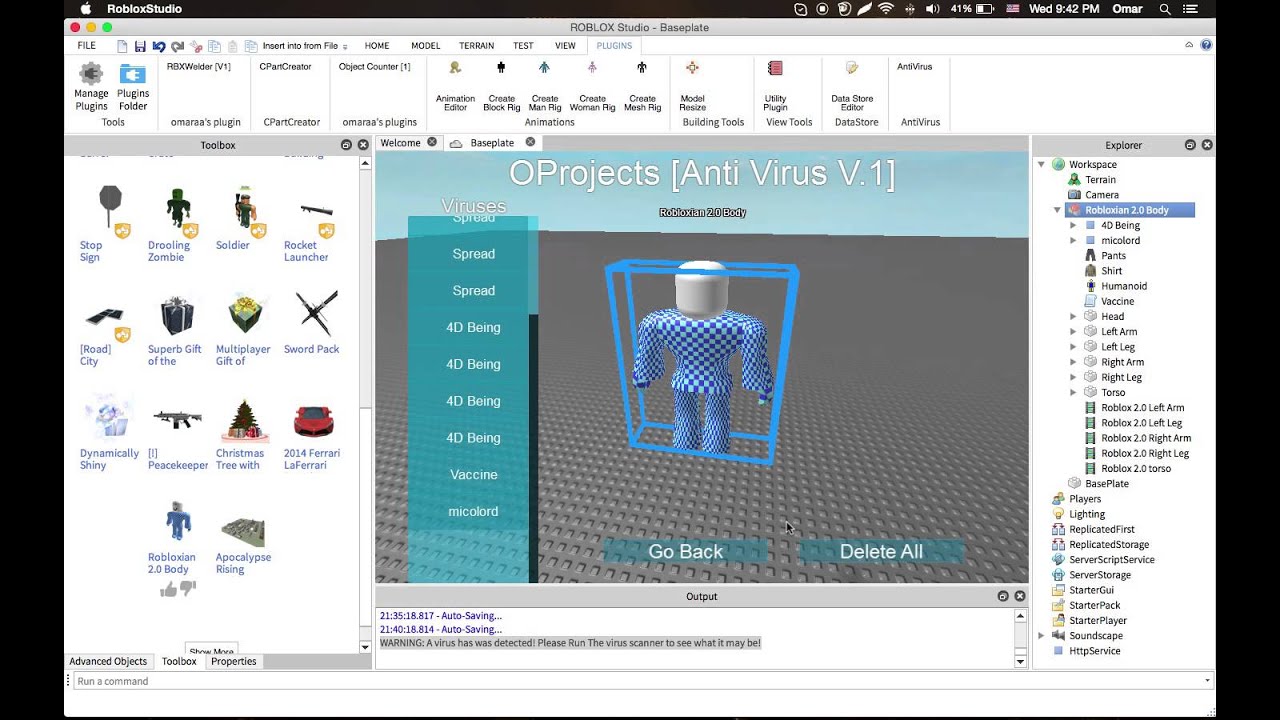Expand the Left Arm part in Explorer

1073,332
